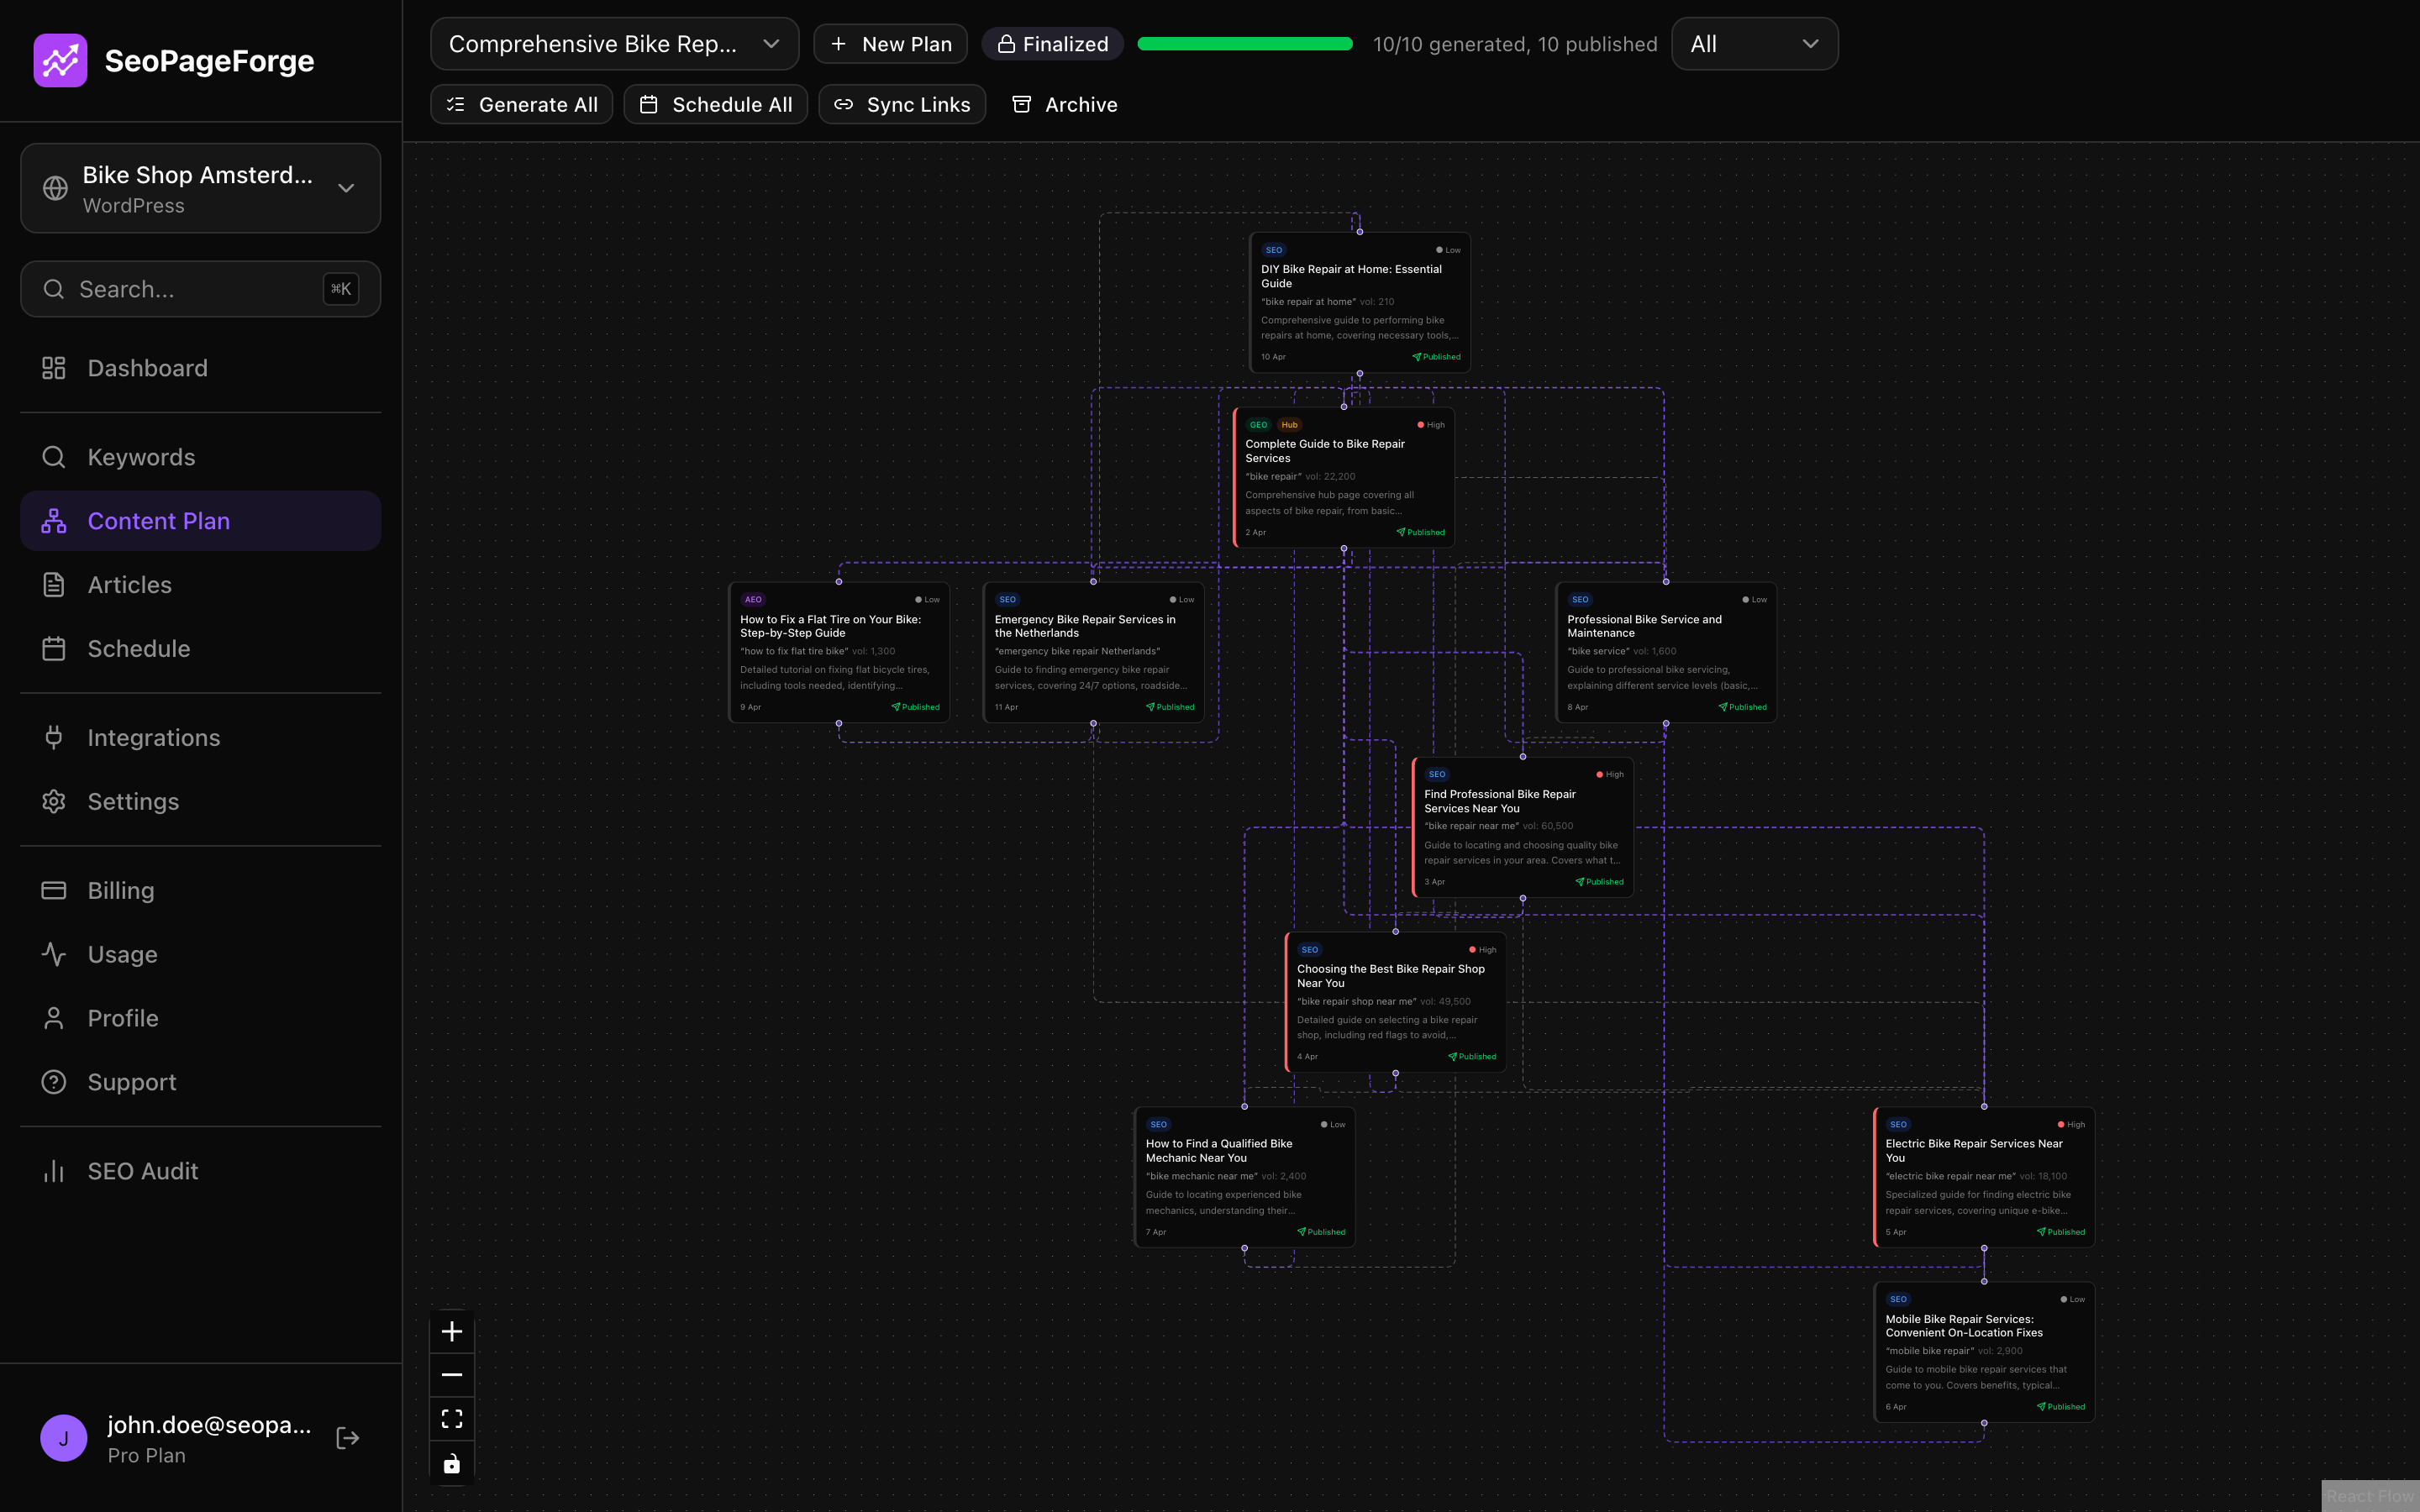Screen dimensions: 2420x1512
Task: Expand the Comprehensive Bike Rep... plan dropdown
Action: [x=614, y=44]
